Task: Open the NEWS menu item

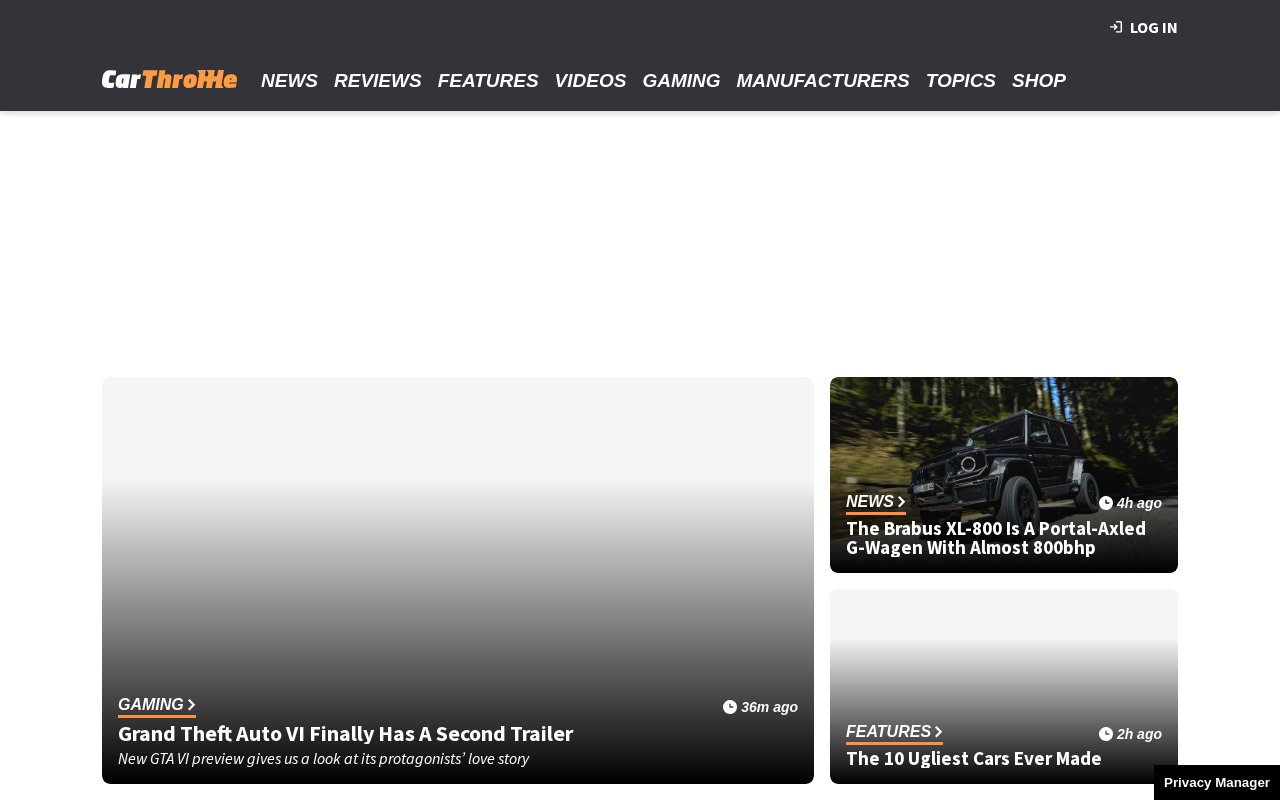Action: (289, 81)
